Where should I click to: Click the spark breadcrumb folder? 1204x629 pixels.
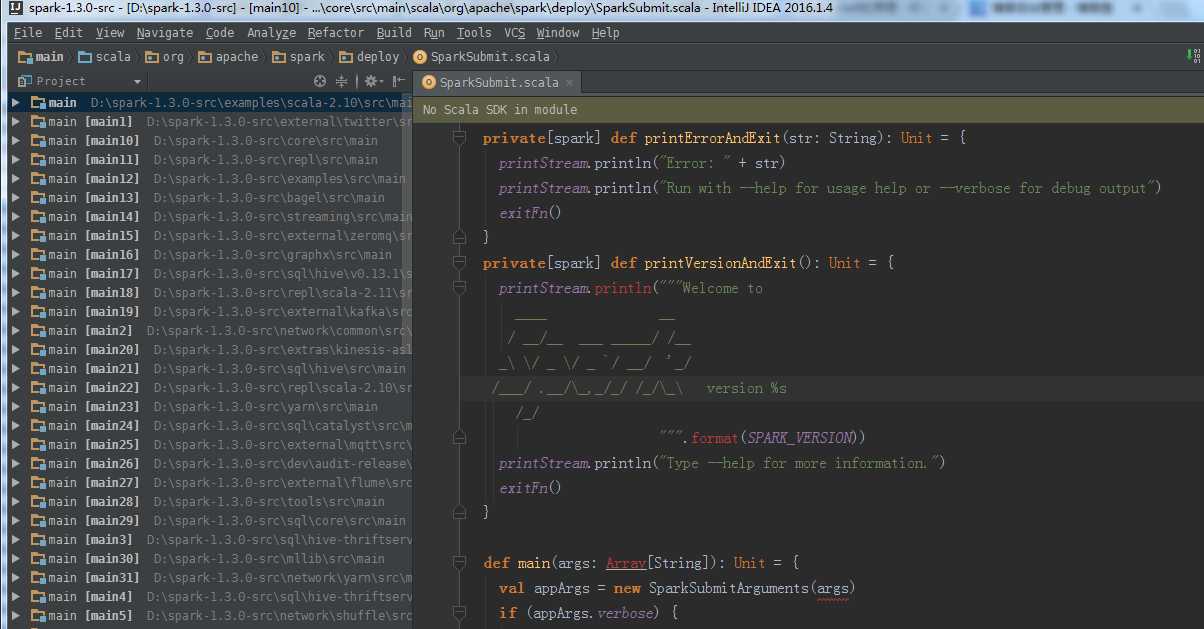(x=299, y=57)
